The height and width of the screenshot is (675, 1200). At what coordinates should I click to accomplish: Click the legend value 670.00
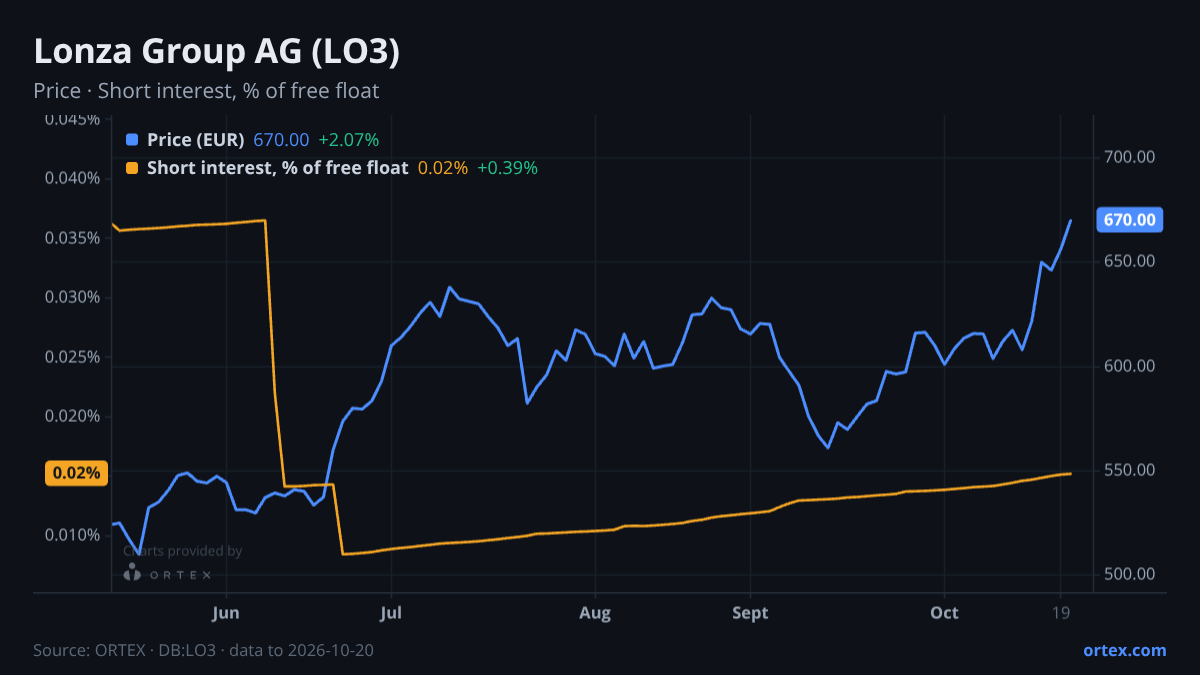tap(281, 139)
